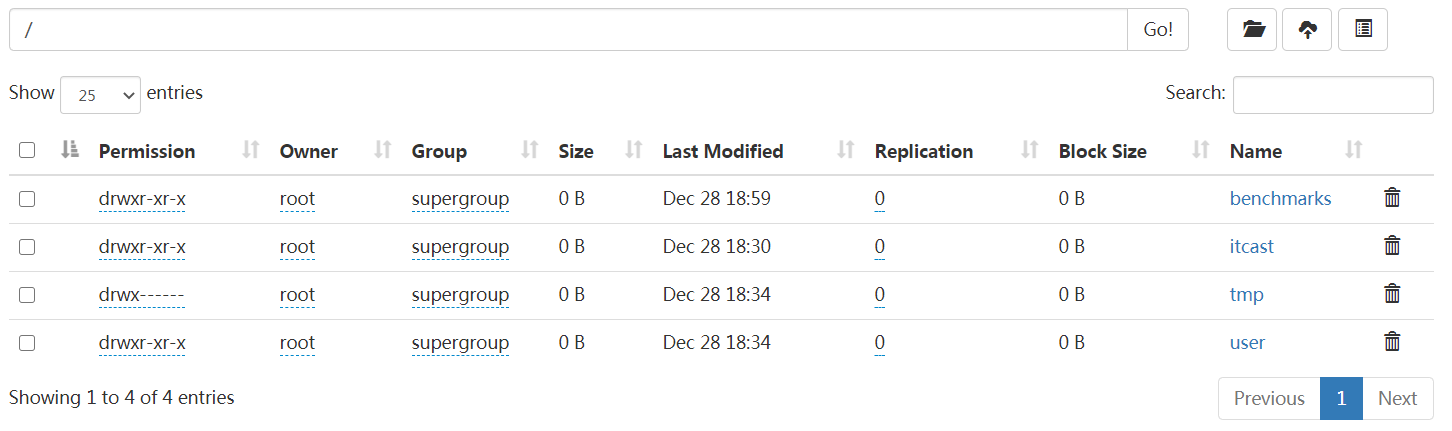This screenshot has height=431, width=1452.
Task: Click the upload files cloud icon
Action: point(1307,30)
